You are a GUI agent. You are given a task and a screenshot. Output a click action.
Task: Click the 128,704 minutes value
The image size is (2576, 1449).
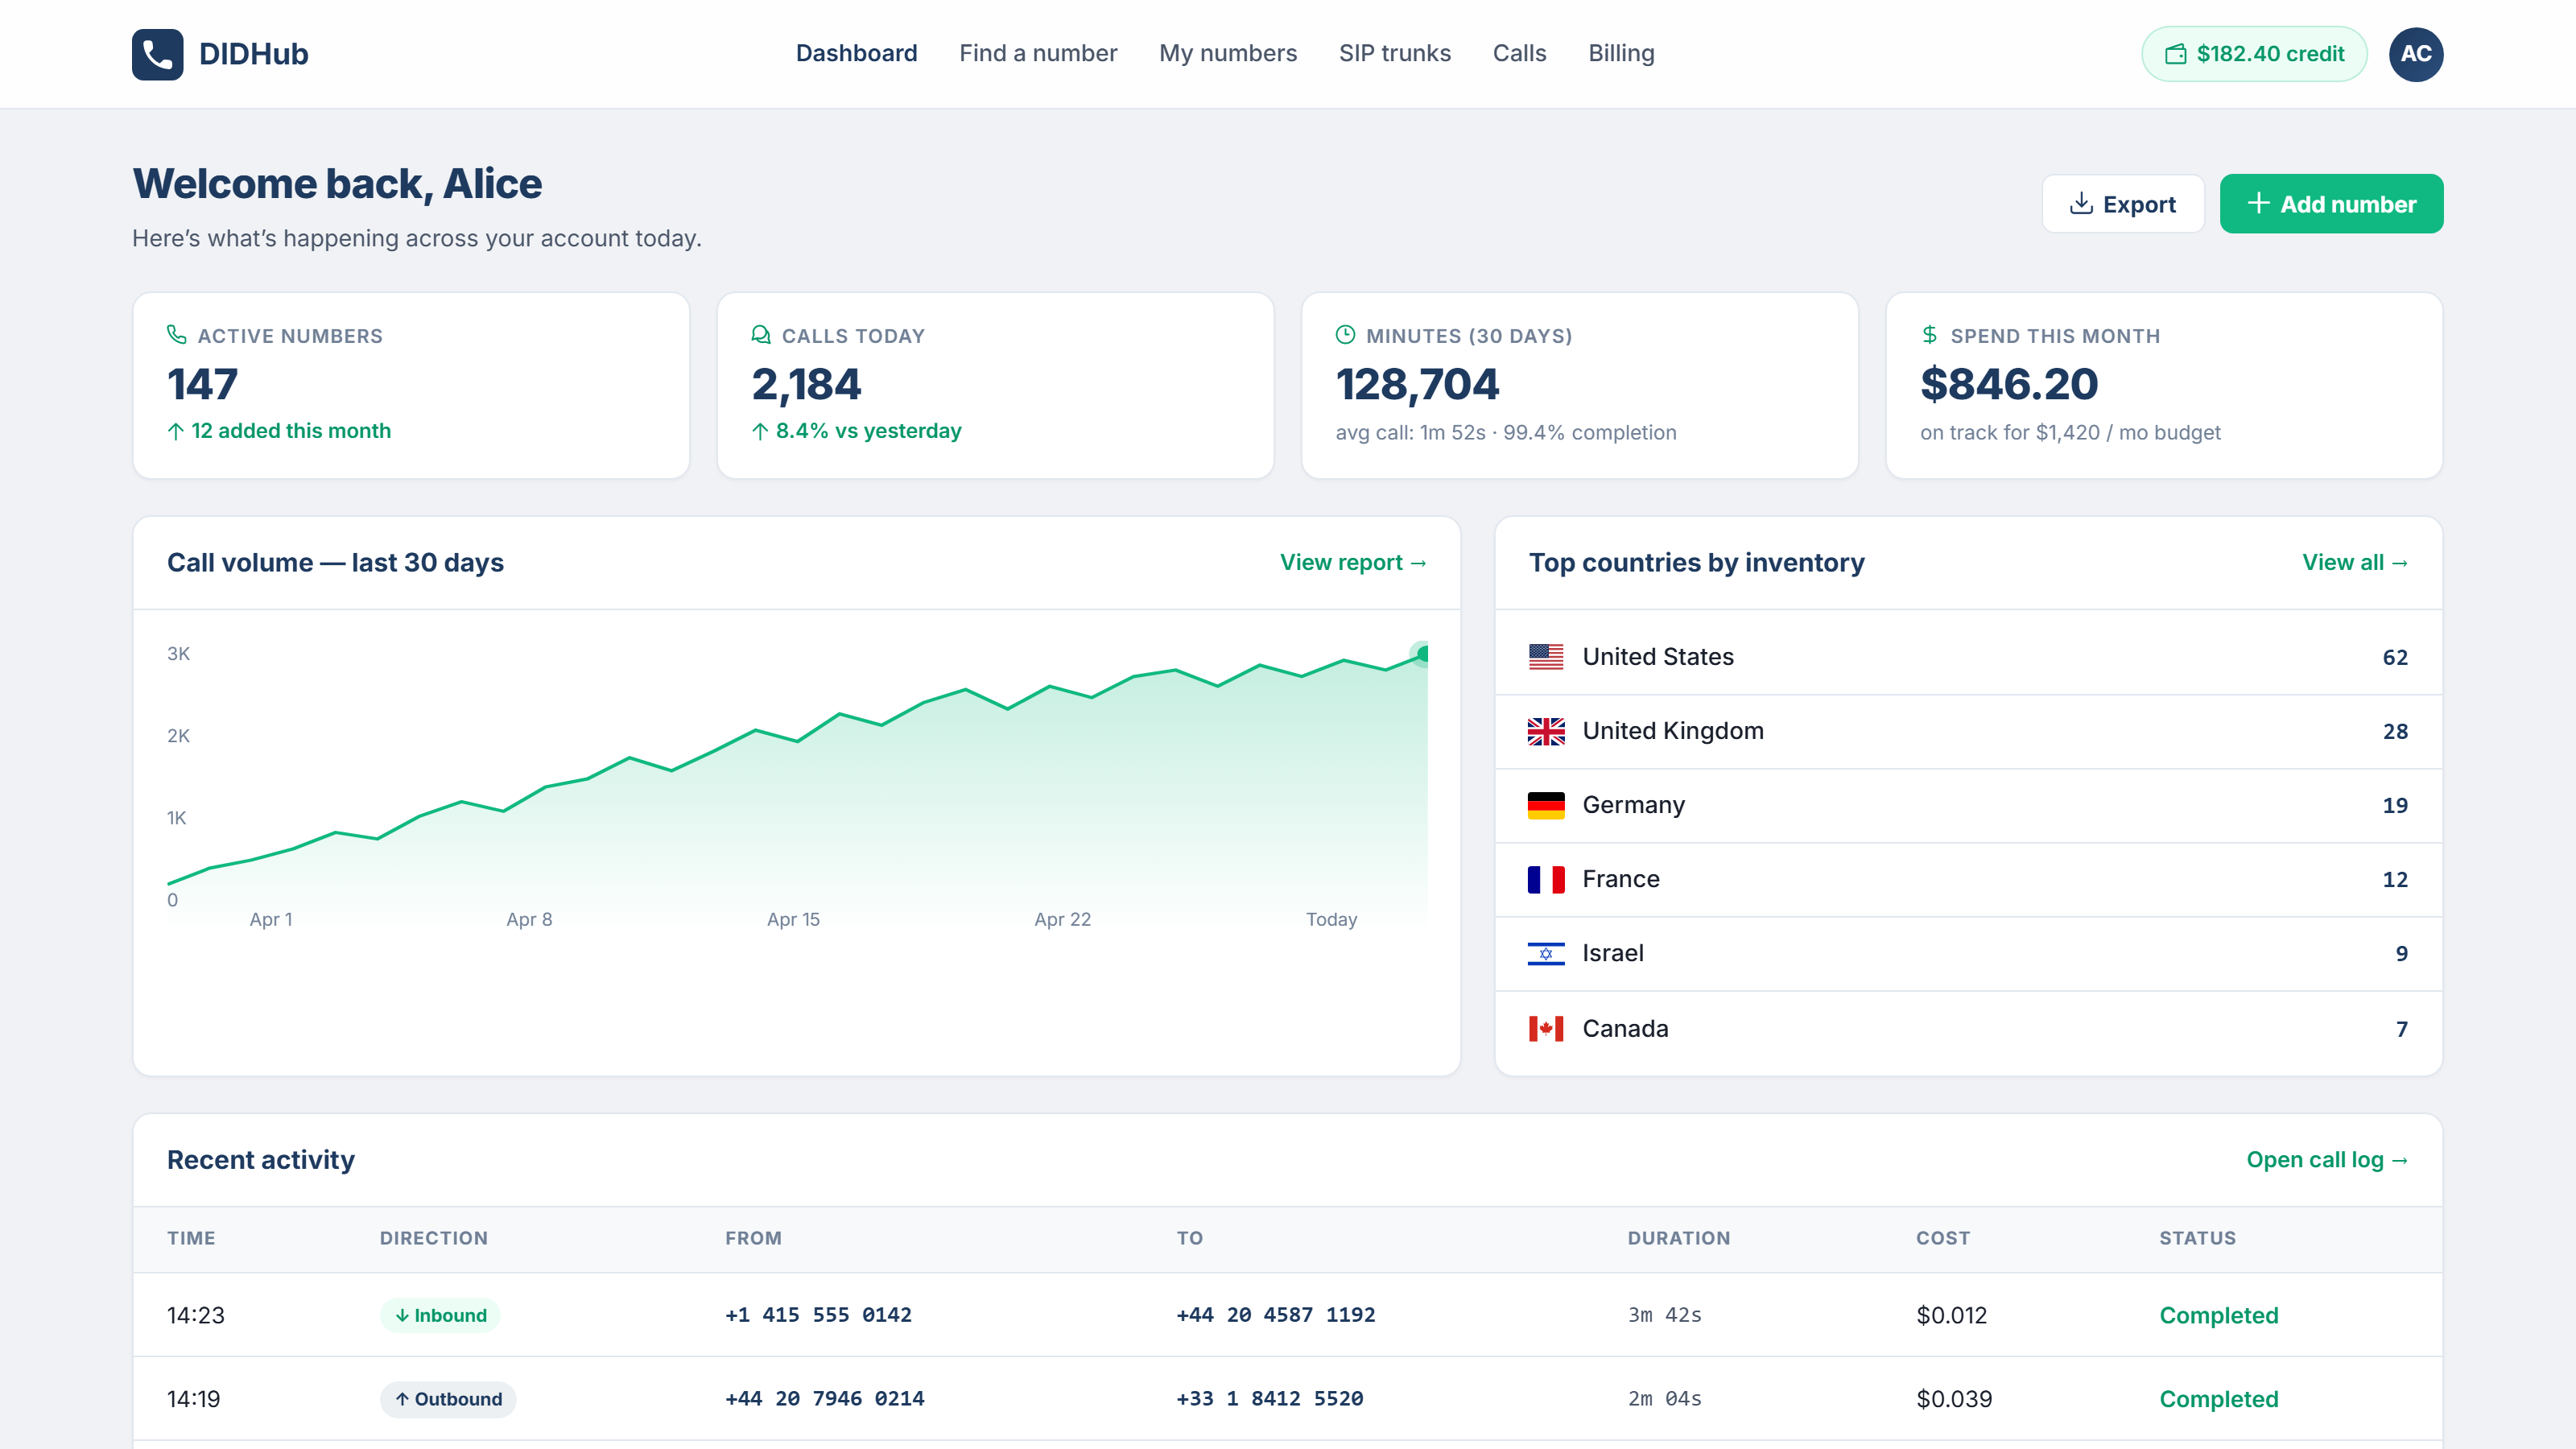click(x=1417, y=384)
